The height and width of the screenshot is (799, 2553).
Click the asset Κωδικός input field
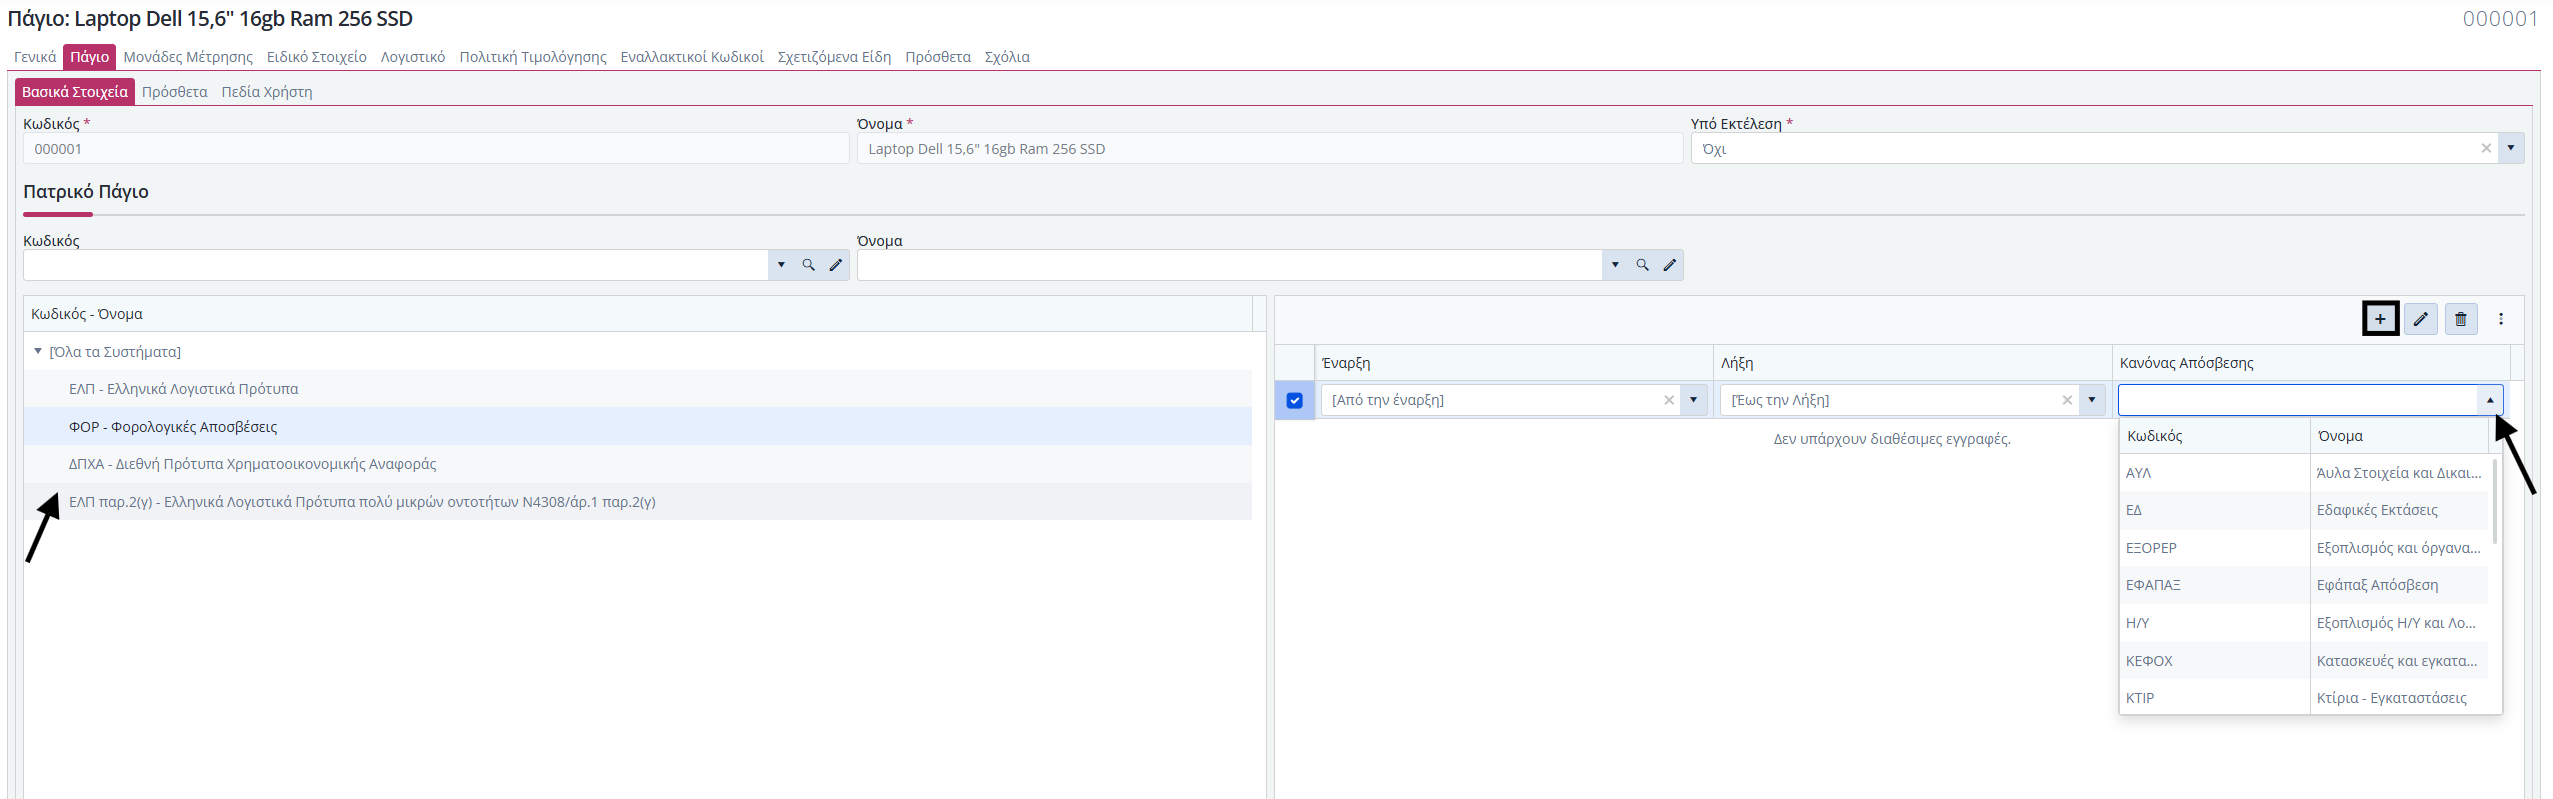[436, 149]
